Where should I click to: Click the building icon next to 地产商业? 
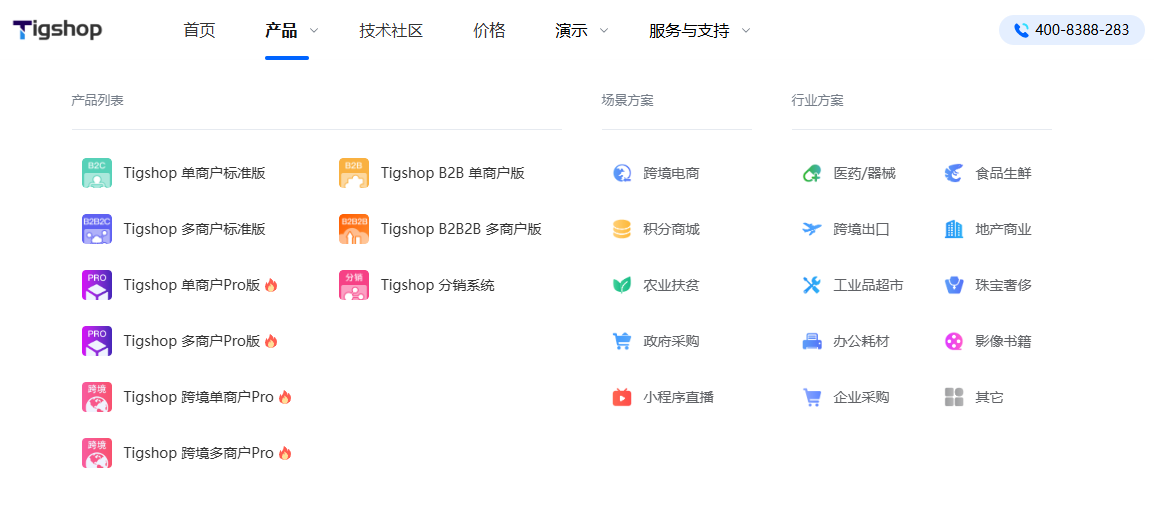coord(954,229)
